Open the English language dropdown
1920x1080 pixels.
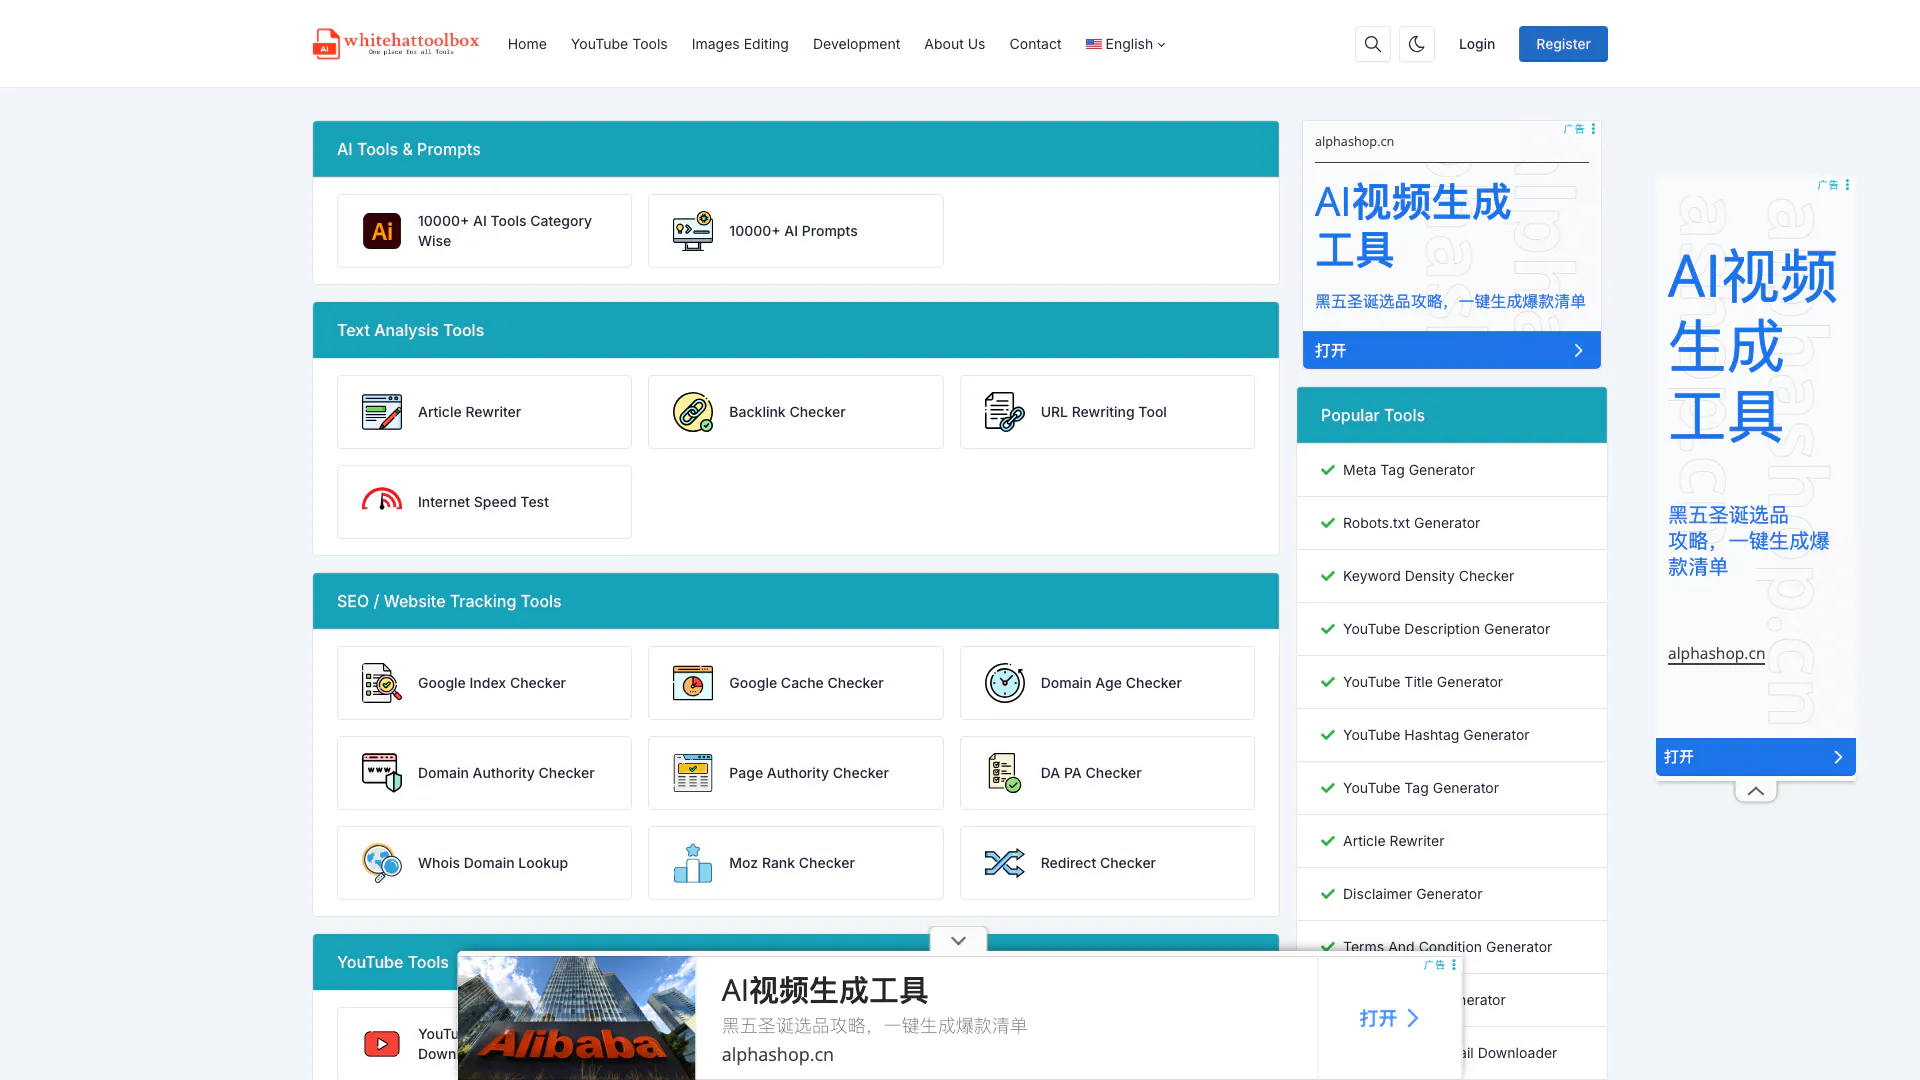[1126, 44]
